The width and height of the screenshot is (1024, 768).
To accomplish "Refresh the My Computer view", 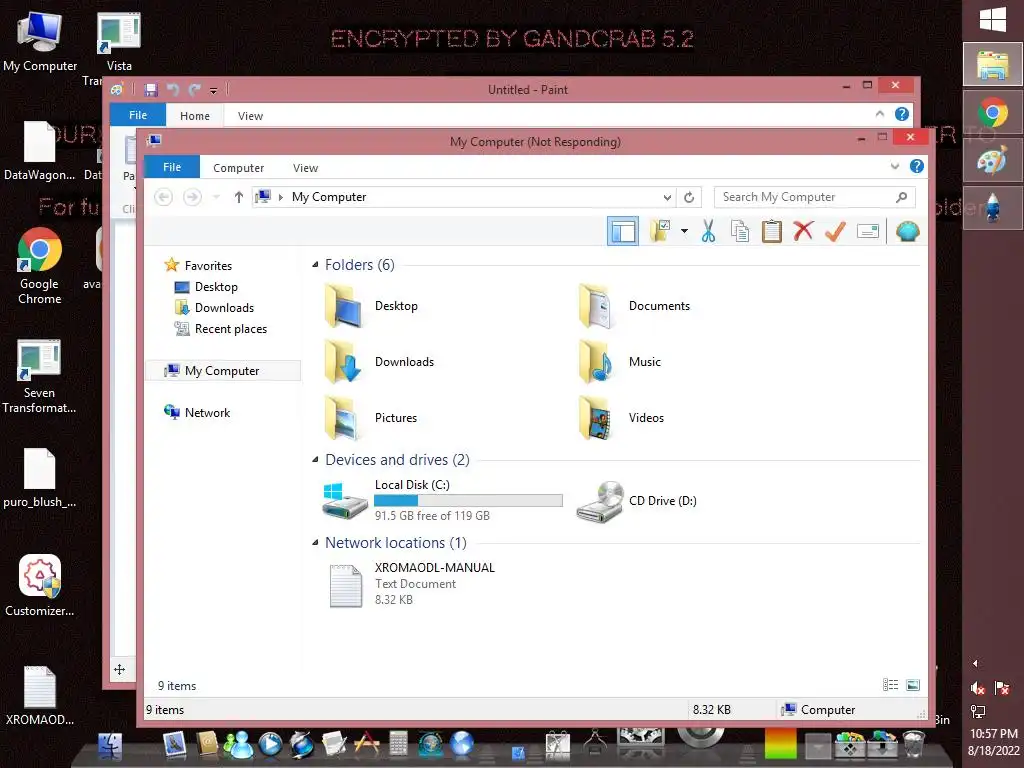I will [x=688, y=197].
